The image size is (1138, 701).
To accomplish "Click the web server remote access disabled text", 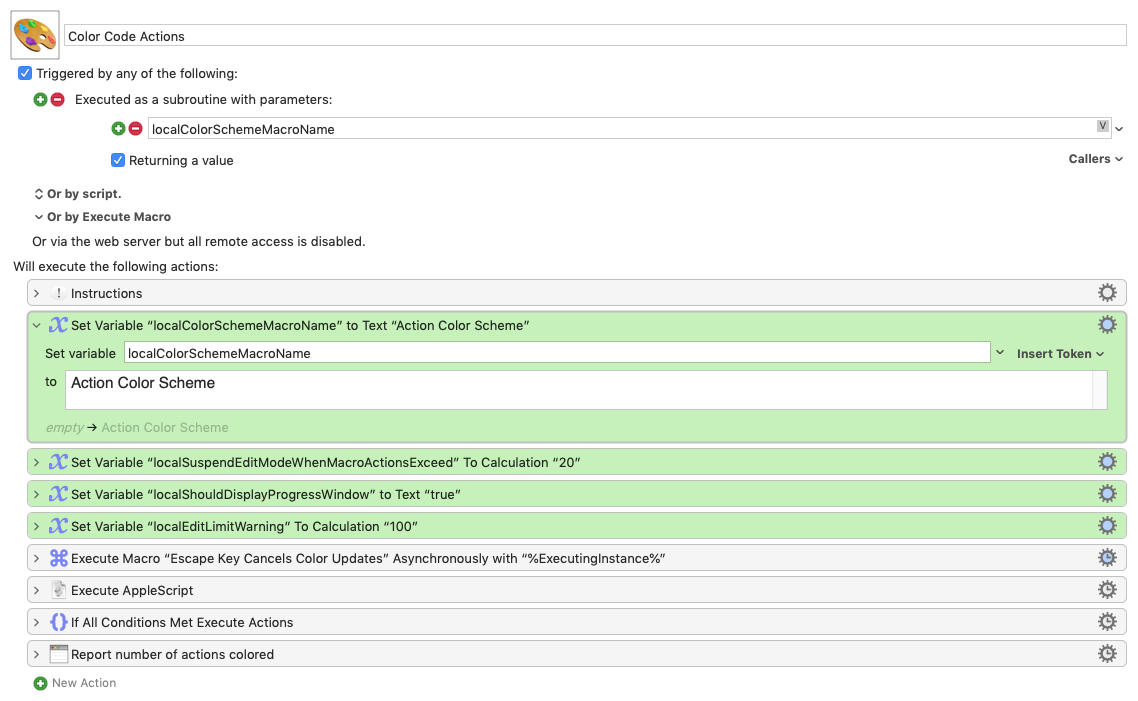I will [x=199, y=242].
